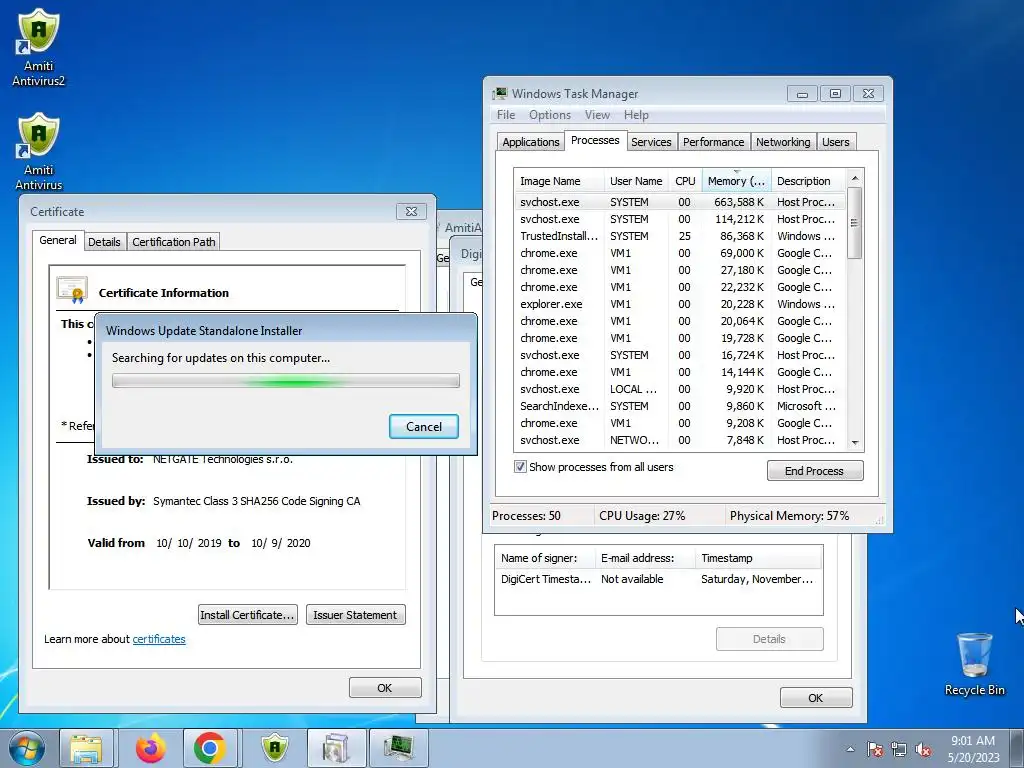Show hidden system tray icons

click(850, 749)
